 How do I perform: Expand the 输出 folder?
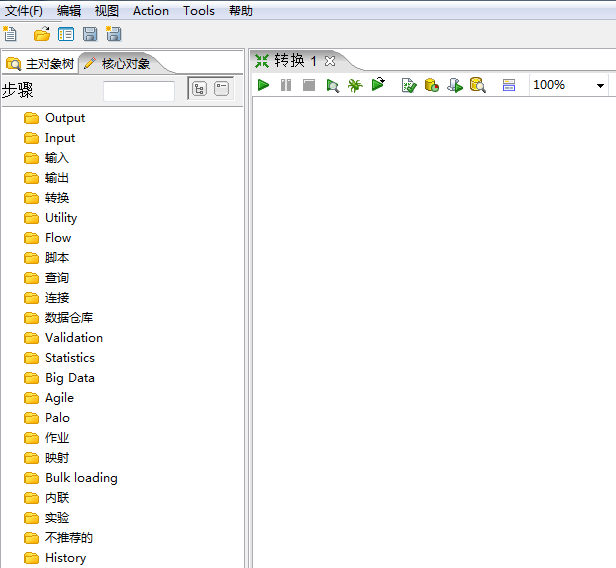[x=46, y=178]
